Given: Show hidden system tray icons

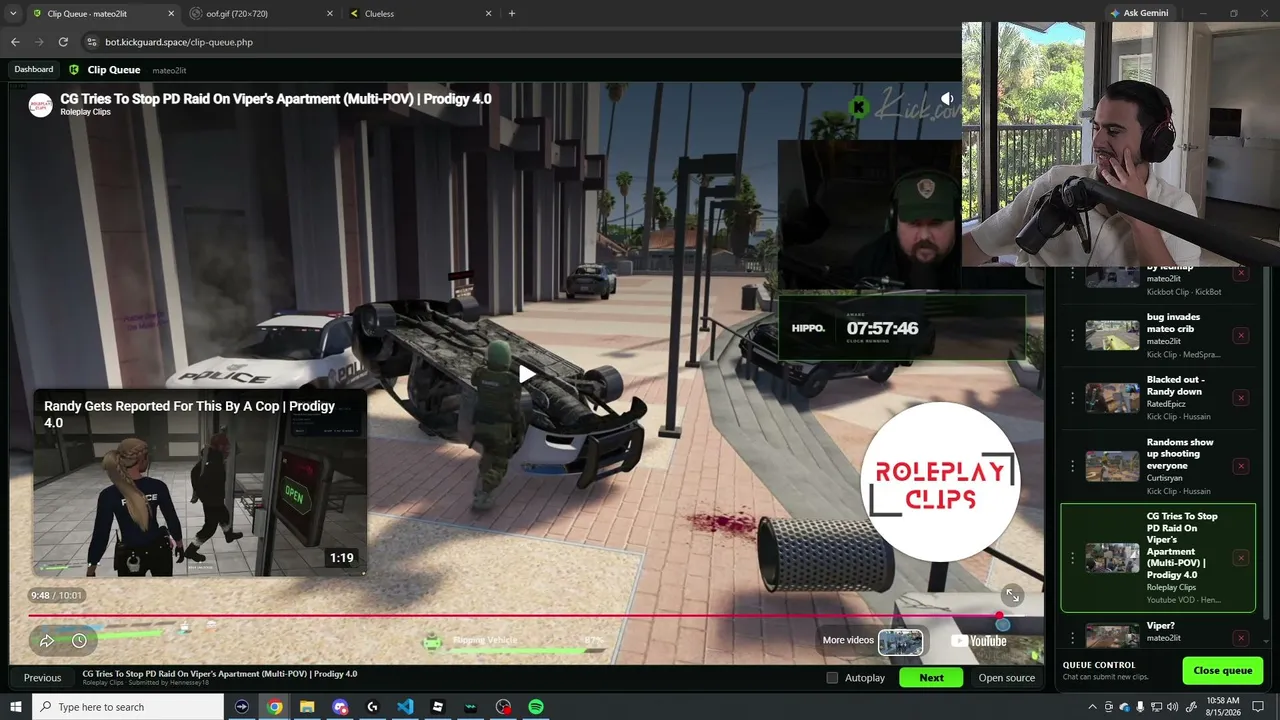Looking at the screenshot, I should pyautogui.click(x=1092, y=707).
